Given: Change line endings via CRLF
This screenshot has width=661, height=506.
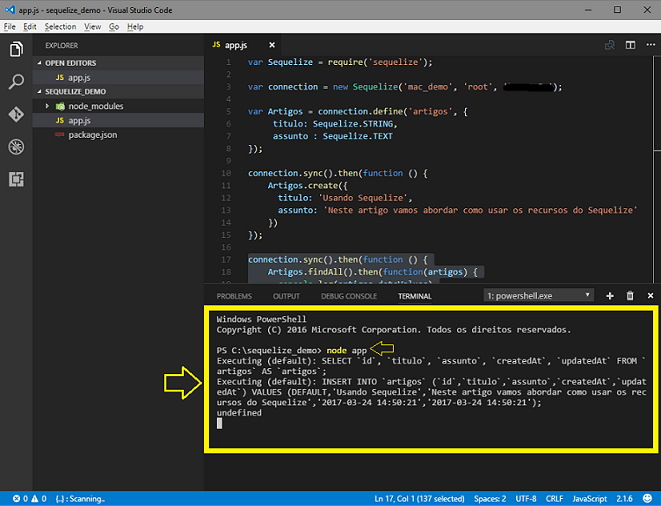Looking at the screenshot, I should click(x=554, y=498).
